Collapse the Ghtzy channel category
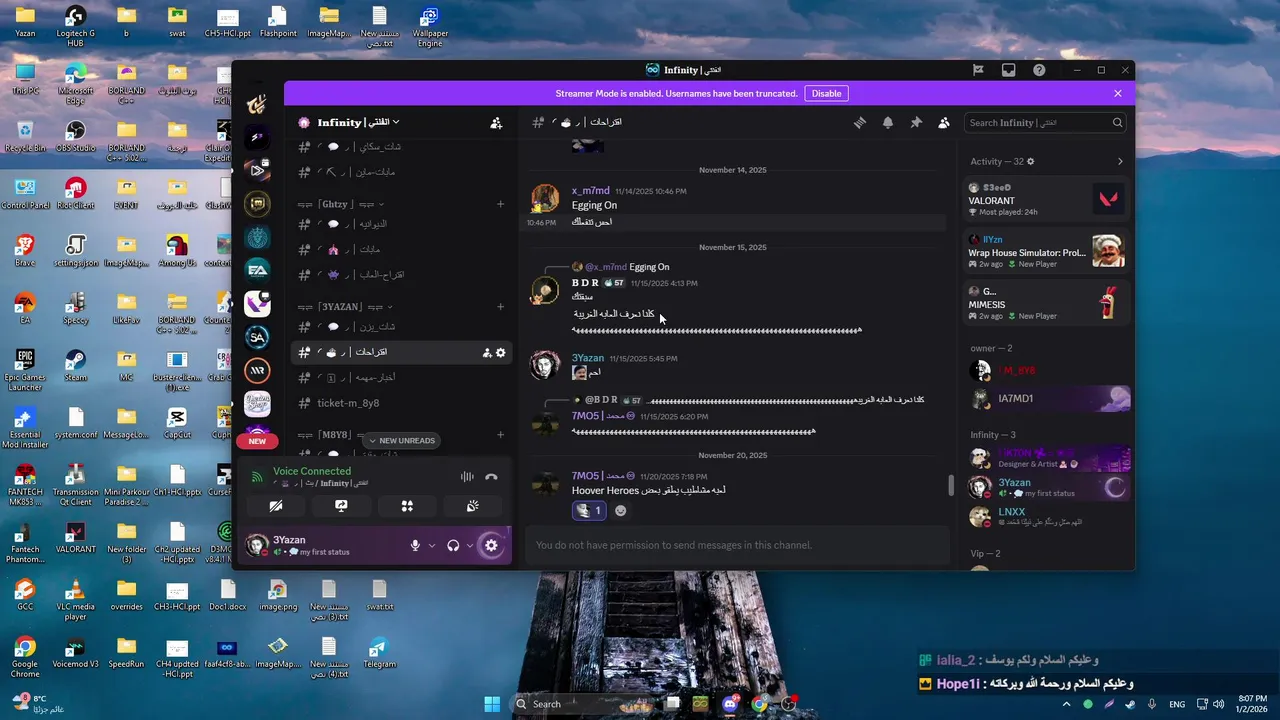Viewport: 1280px width, 720px height. pyautogui.click(x=342, y=204)
